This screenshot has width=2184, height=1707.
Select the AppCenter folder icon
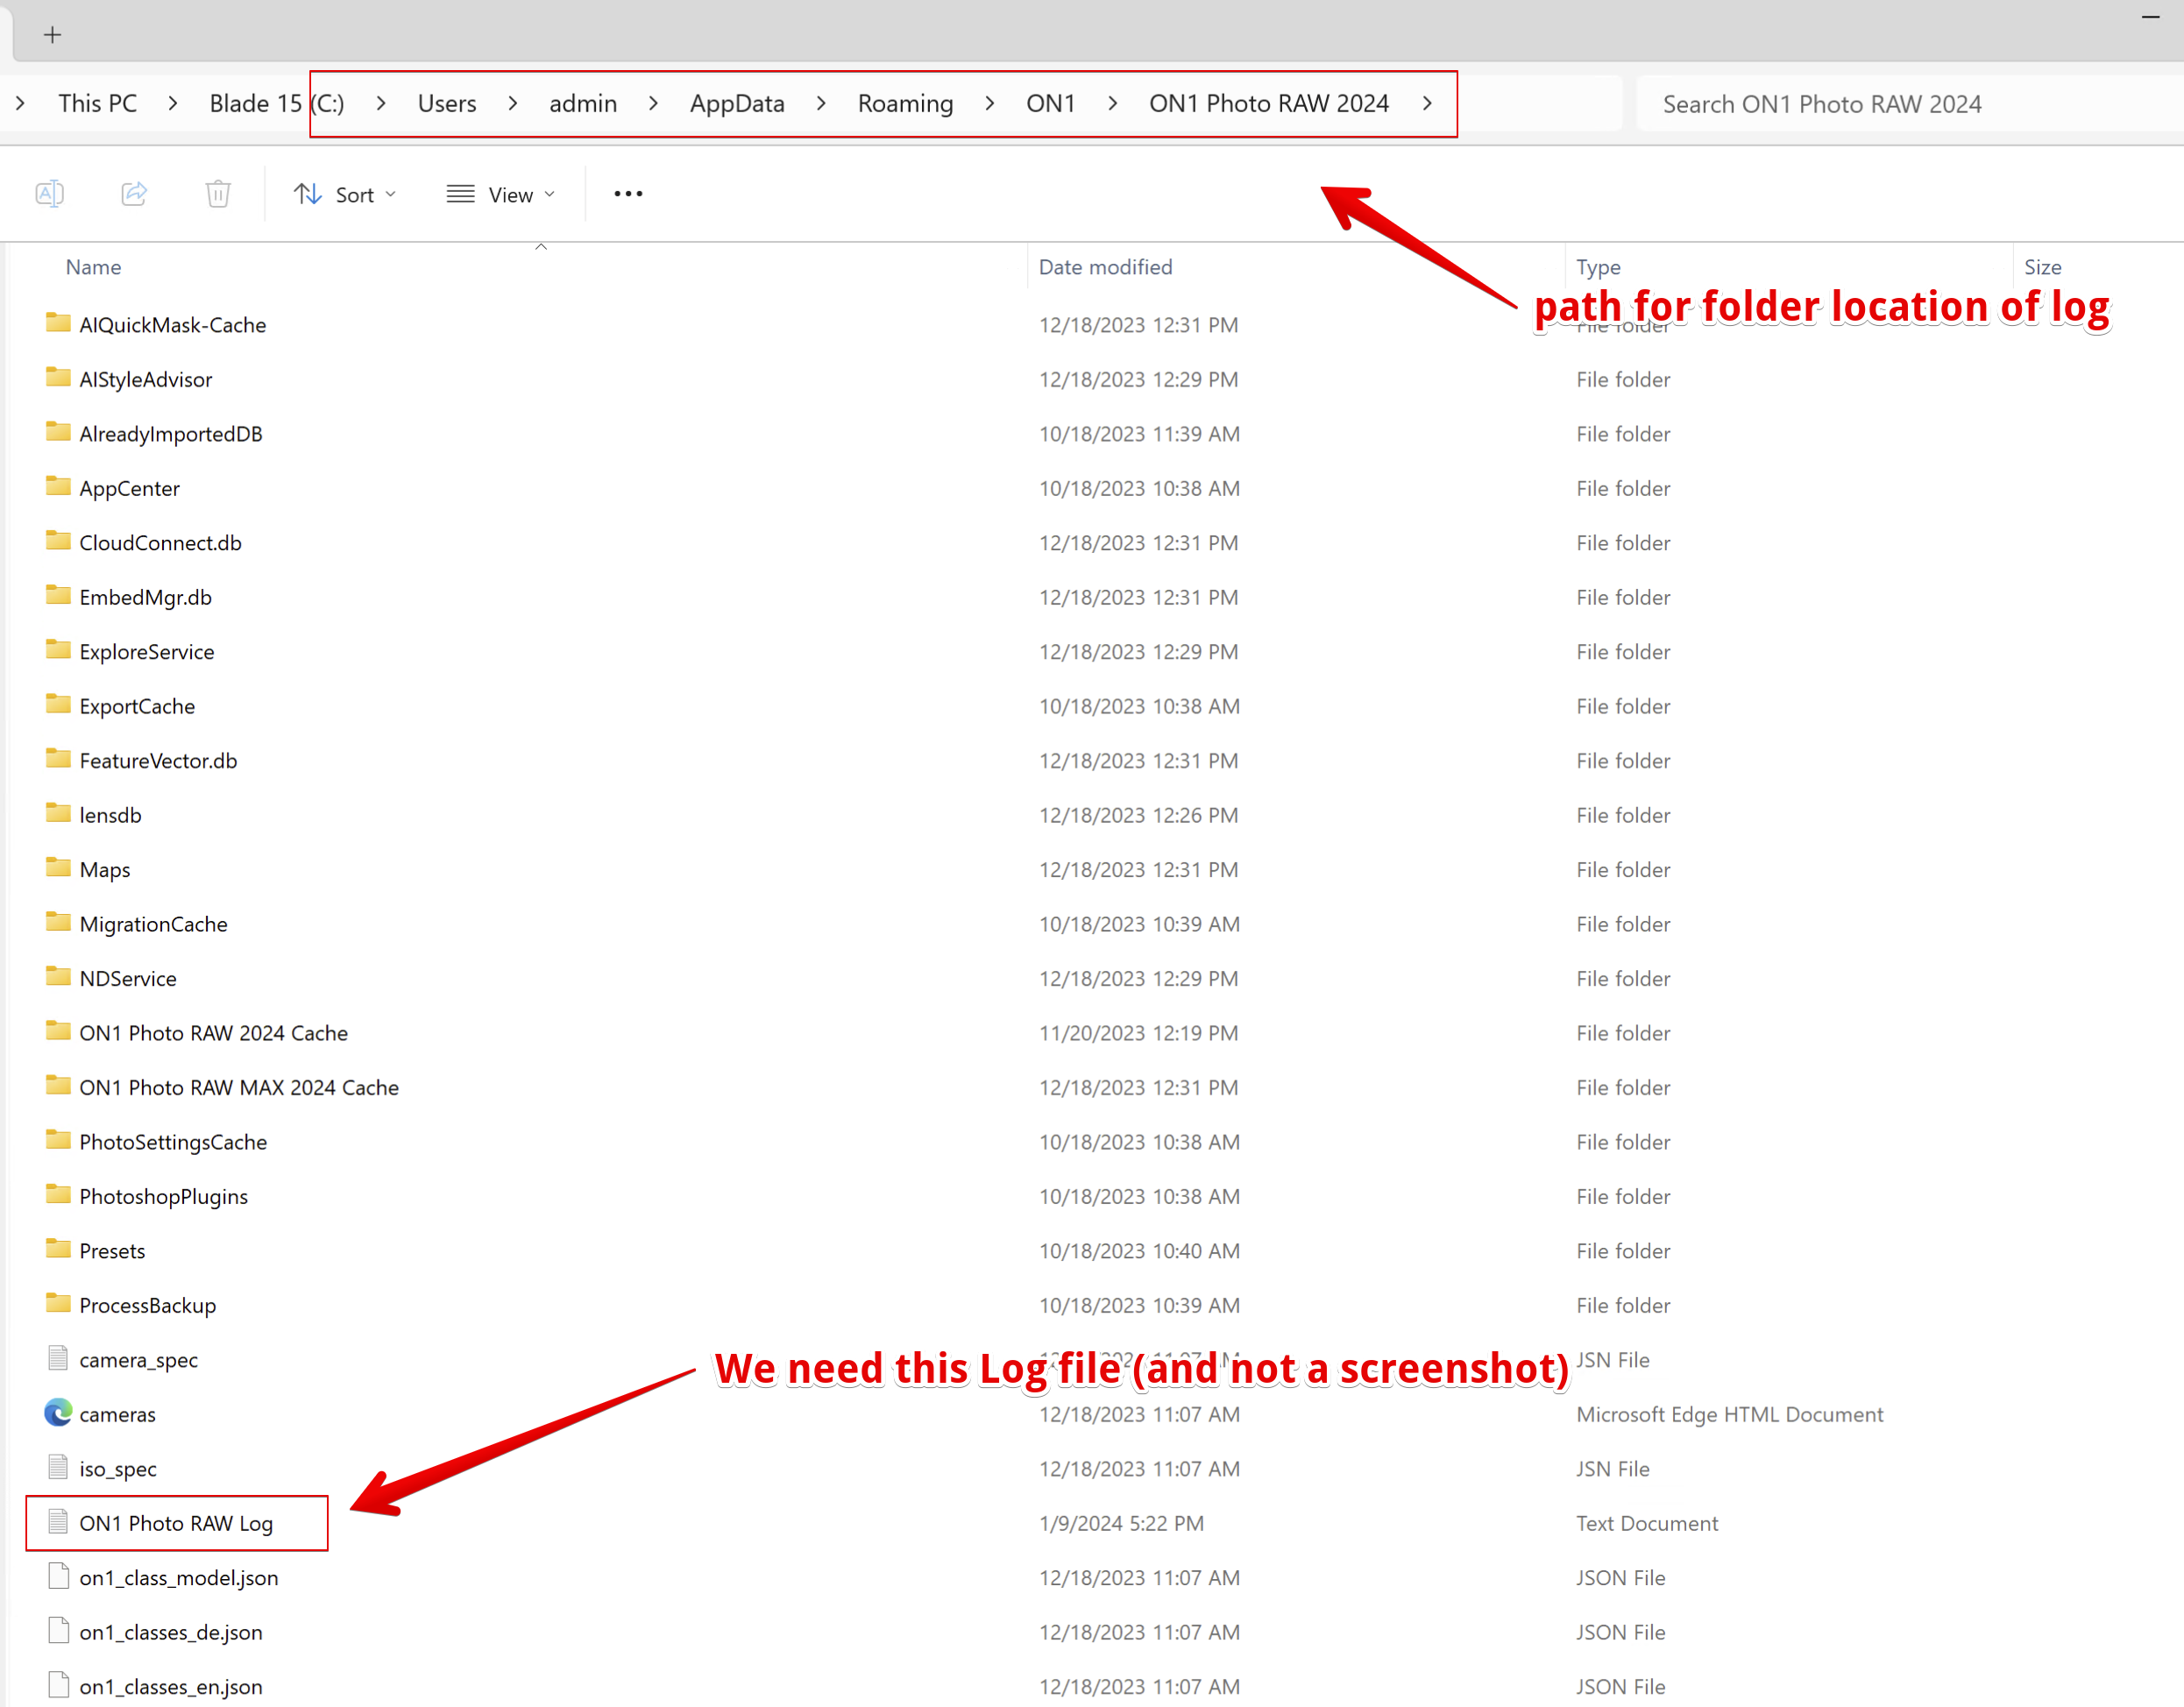[x=58, y=486]
